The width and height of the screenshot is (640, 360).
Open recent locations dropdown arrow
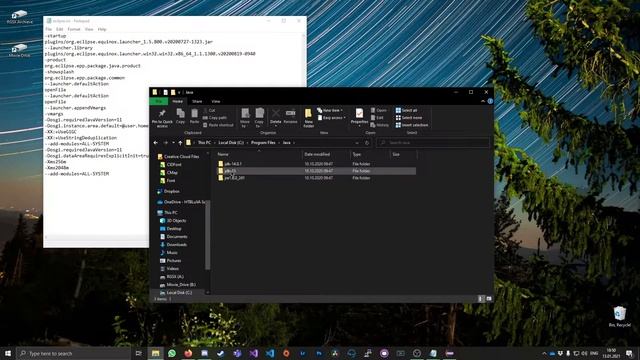[173, 143]
